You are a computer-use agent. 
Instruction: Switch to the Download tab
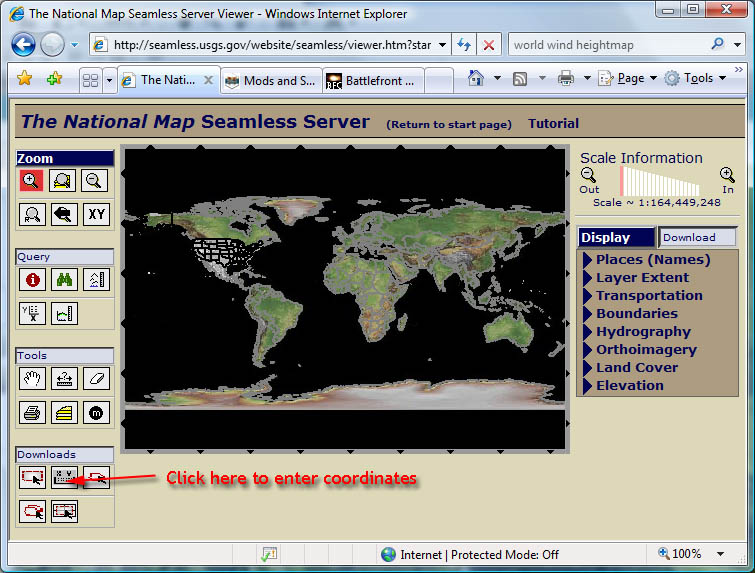pos(698,237)
